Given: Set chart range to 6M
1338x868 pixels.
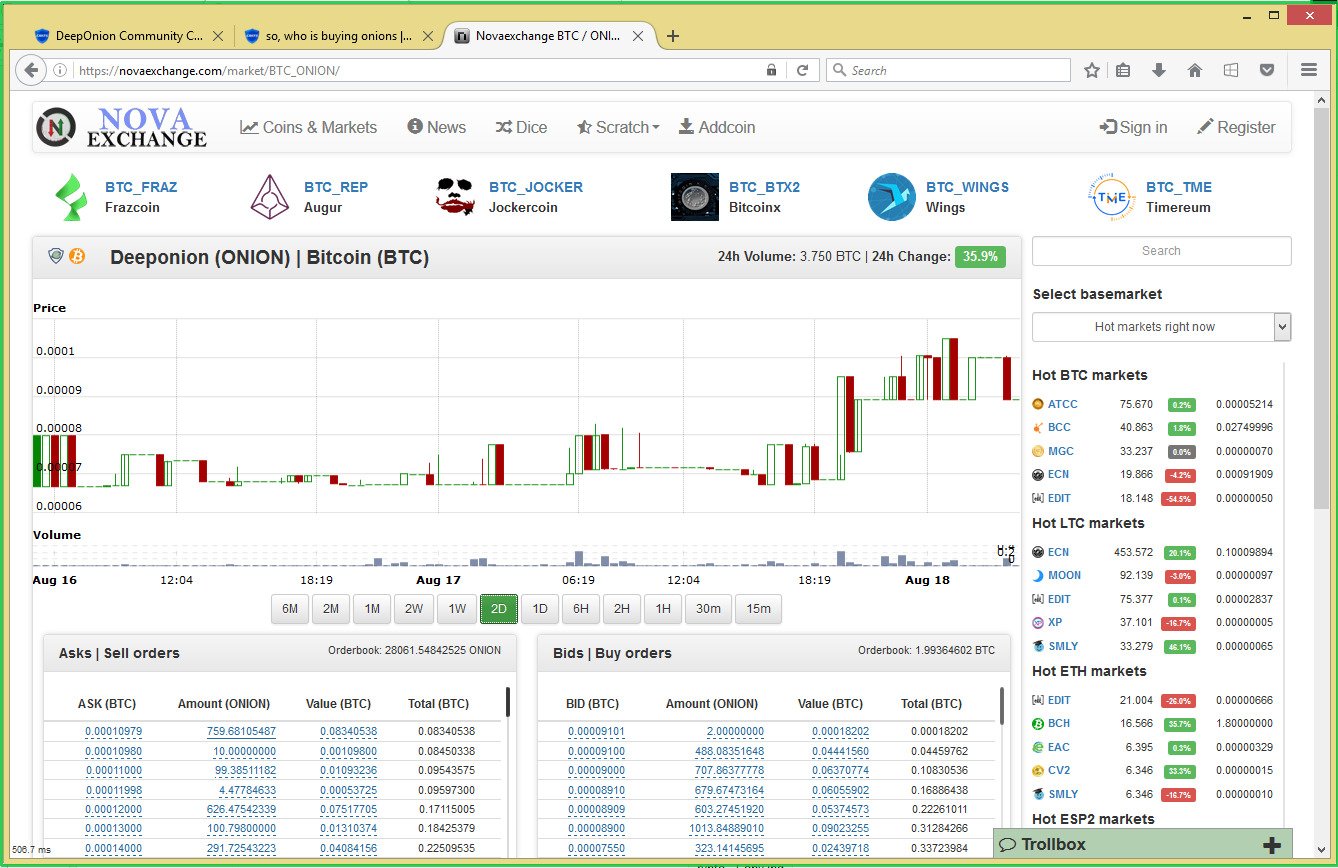Looking at the screenshot, I should click(290, 609).
